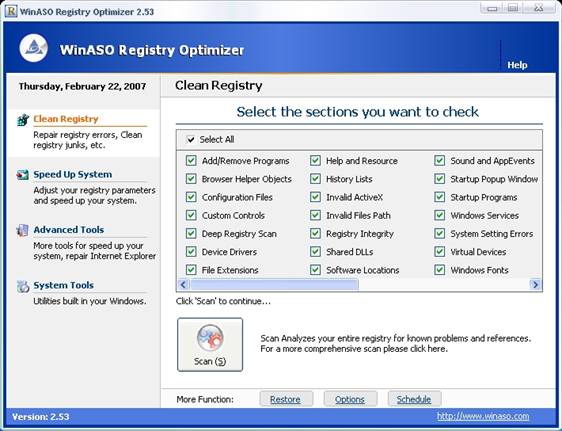Click the System Tools sidebar icon
The height and width of the screenshot is (431, 562).
click(23, 286)
